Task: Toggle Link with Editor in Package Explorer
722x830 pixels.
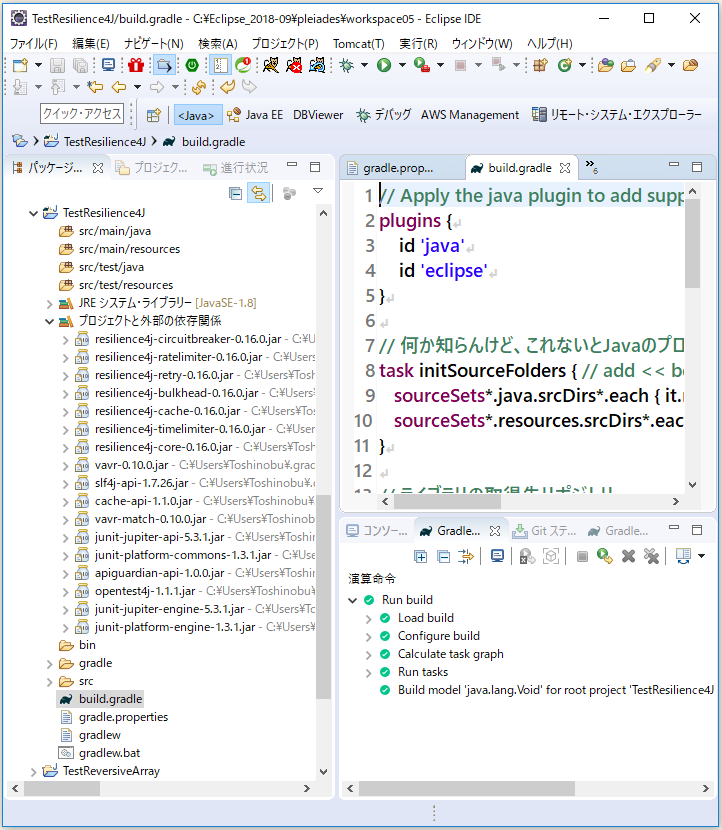Action: (x=259, y=193)
